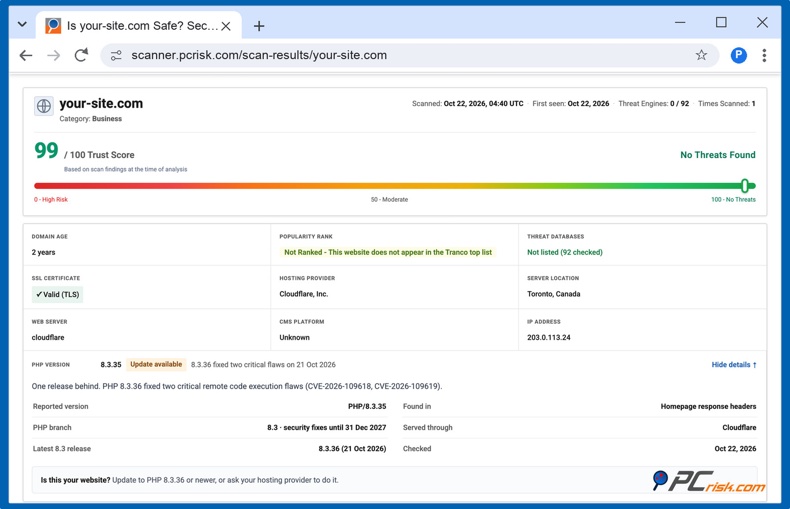The height and width of the screenshot is (509, 790).
Task: Click the '2 years' domain age value
Action: click(43, 252)
